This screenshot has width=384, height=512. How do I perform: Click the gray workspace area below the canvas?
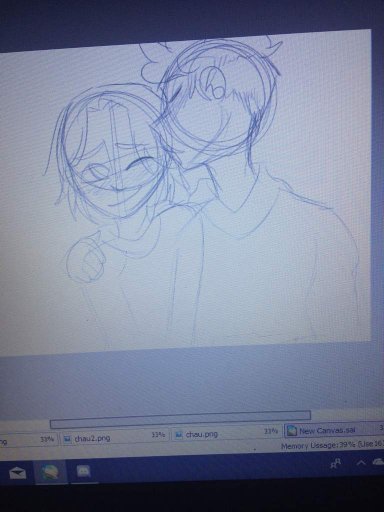187,380
